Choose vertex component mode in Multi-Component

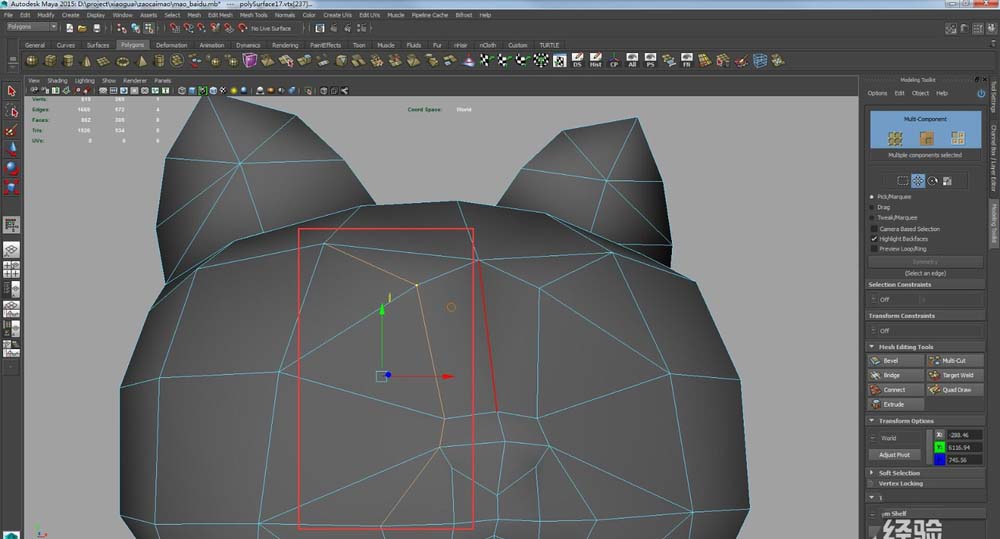895,138
